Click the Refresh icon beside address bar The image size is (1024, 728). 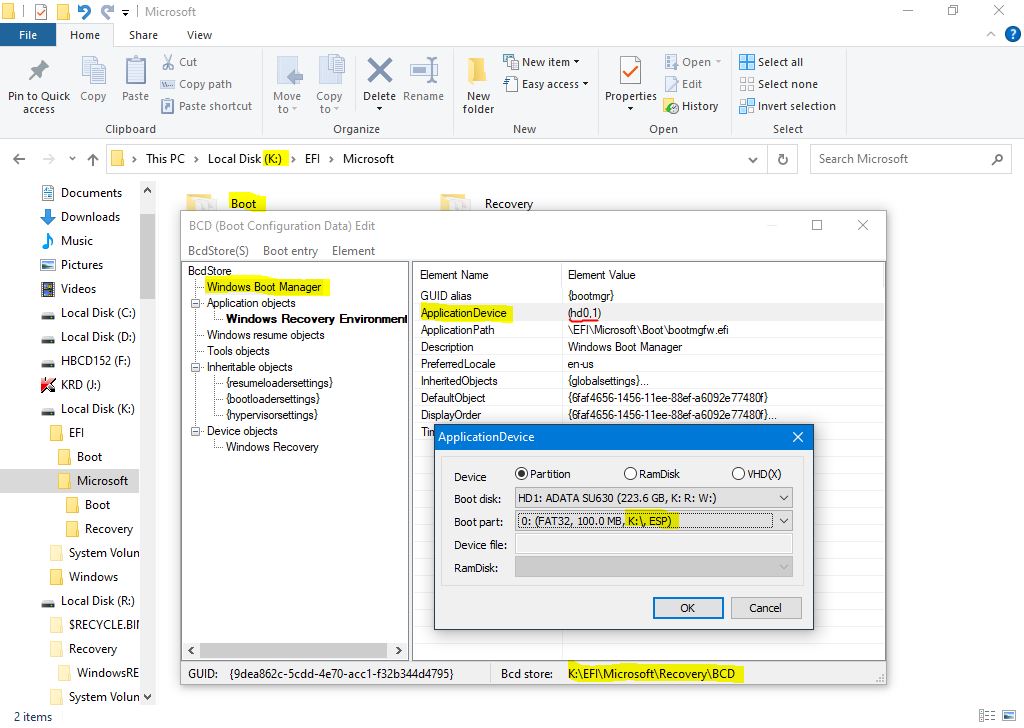coord(783,159)
